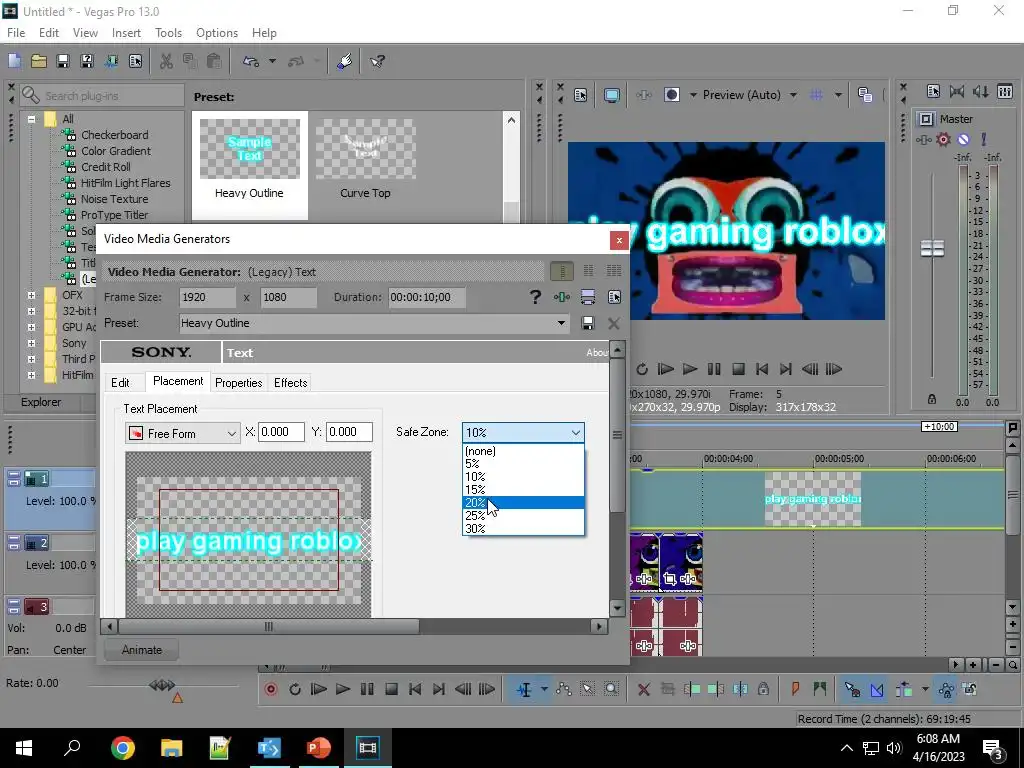Insert a region with the green flags icon
Screen dimensions: 1024x768
point(820,689)
